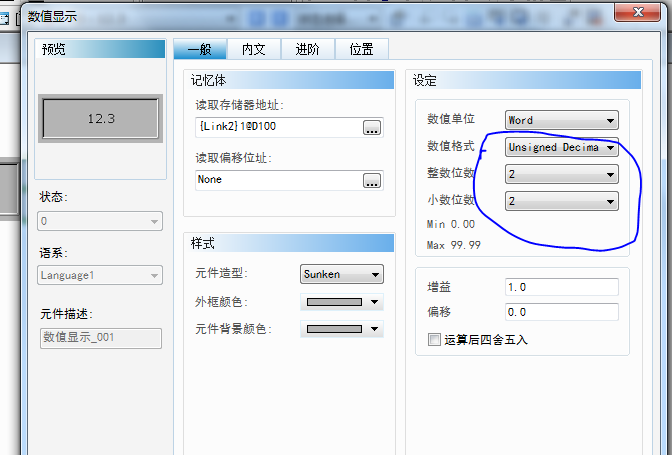The image size is (672, 455).
Task: Click the 增益 input field
Action: tap(561, 287)
